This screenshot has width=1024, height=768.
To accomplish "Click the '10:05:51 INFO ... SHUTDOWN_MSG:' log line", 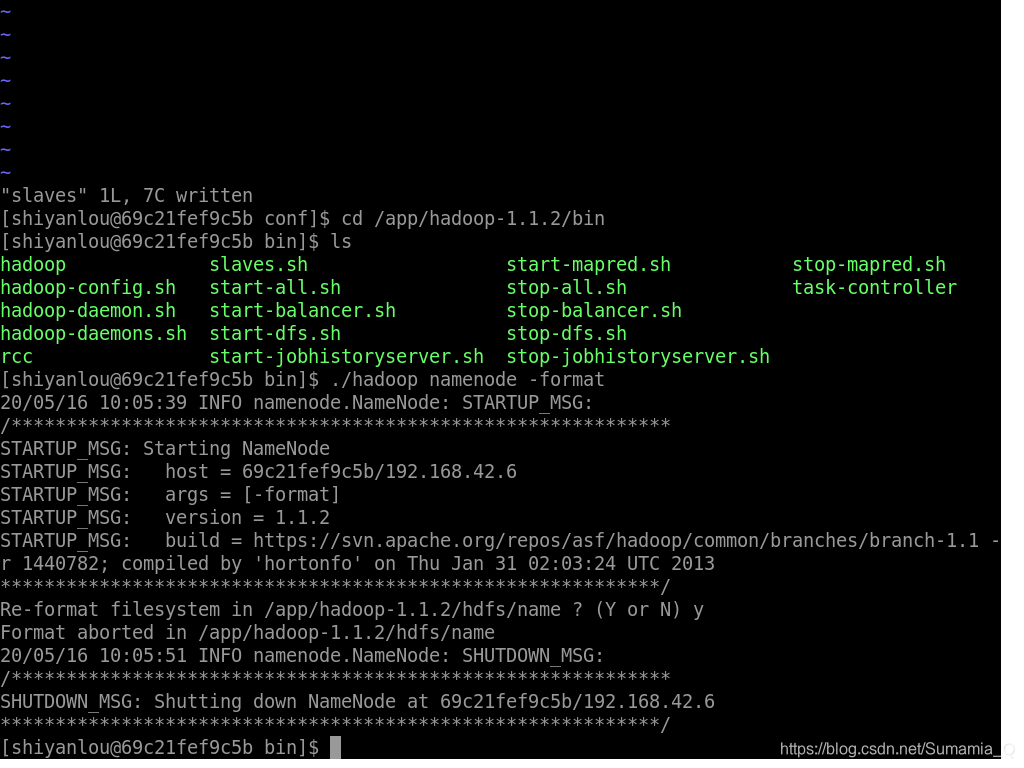I will [x=302, y=656].
